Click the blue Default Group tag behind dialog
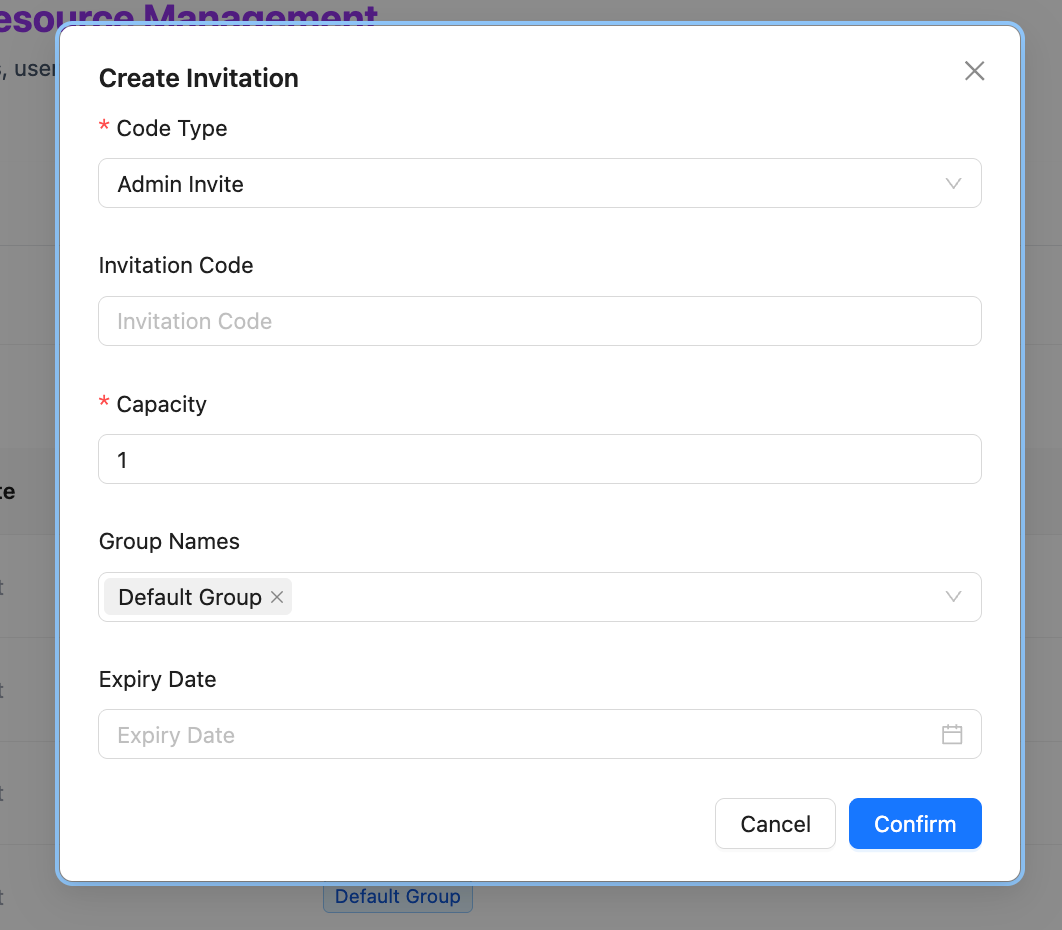 [397, 897]
